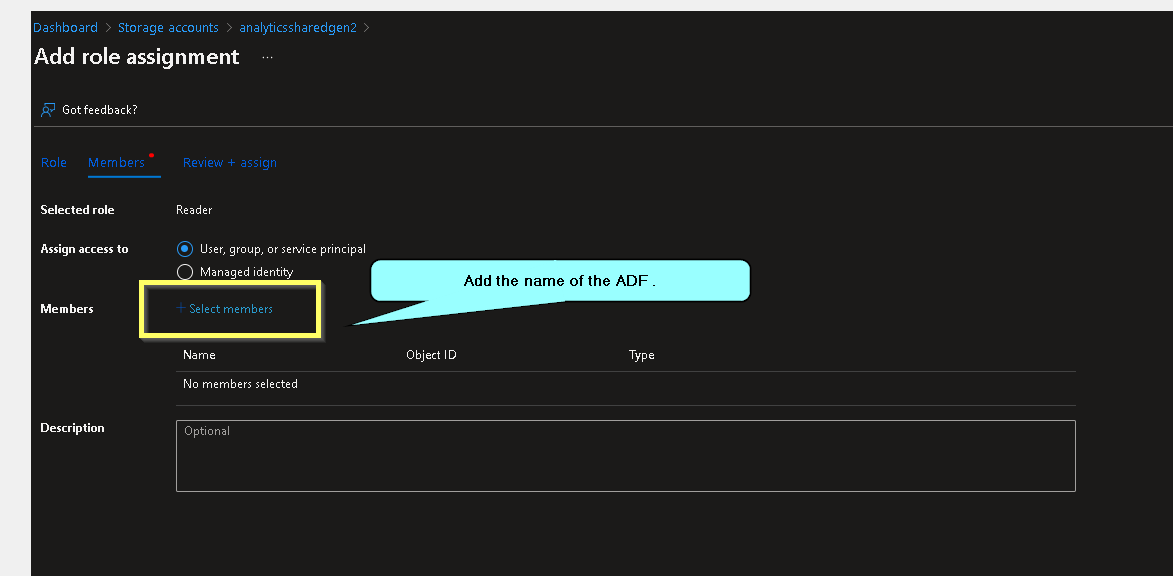
Task: Click the Got feedback icon
Action: [48, 110]
